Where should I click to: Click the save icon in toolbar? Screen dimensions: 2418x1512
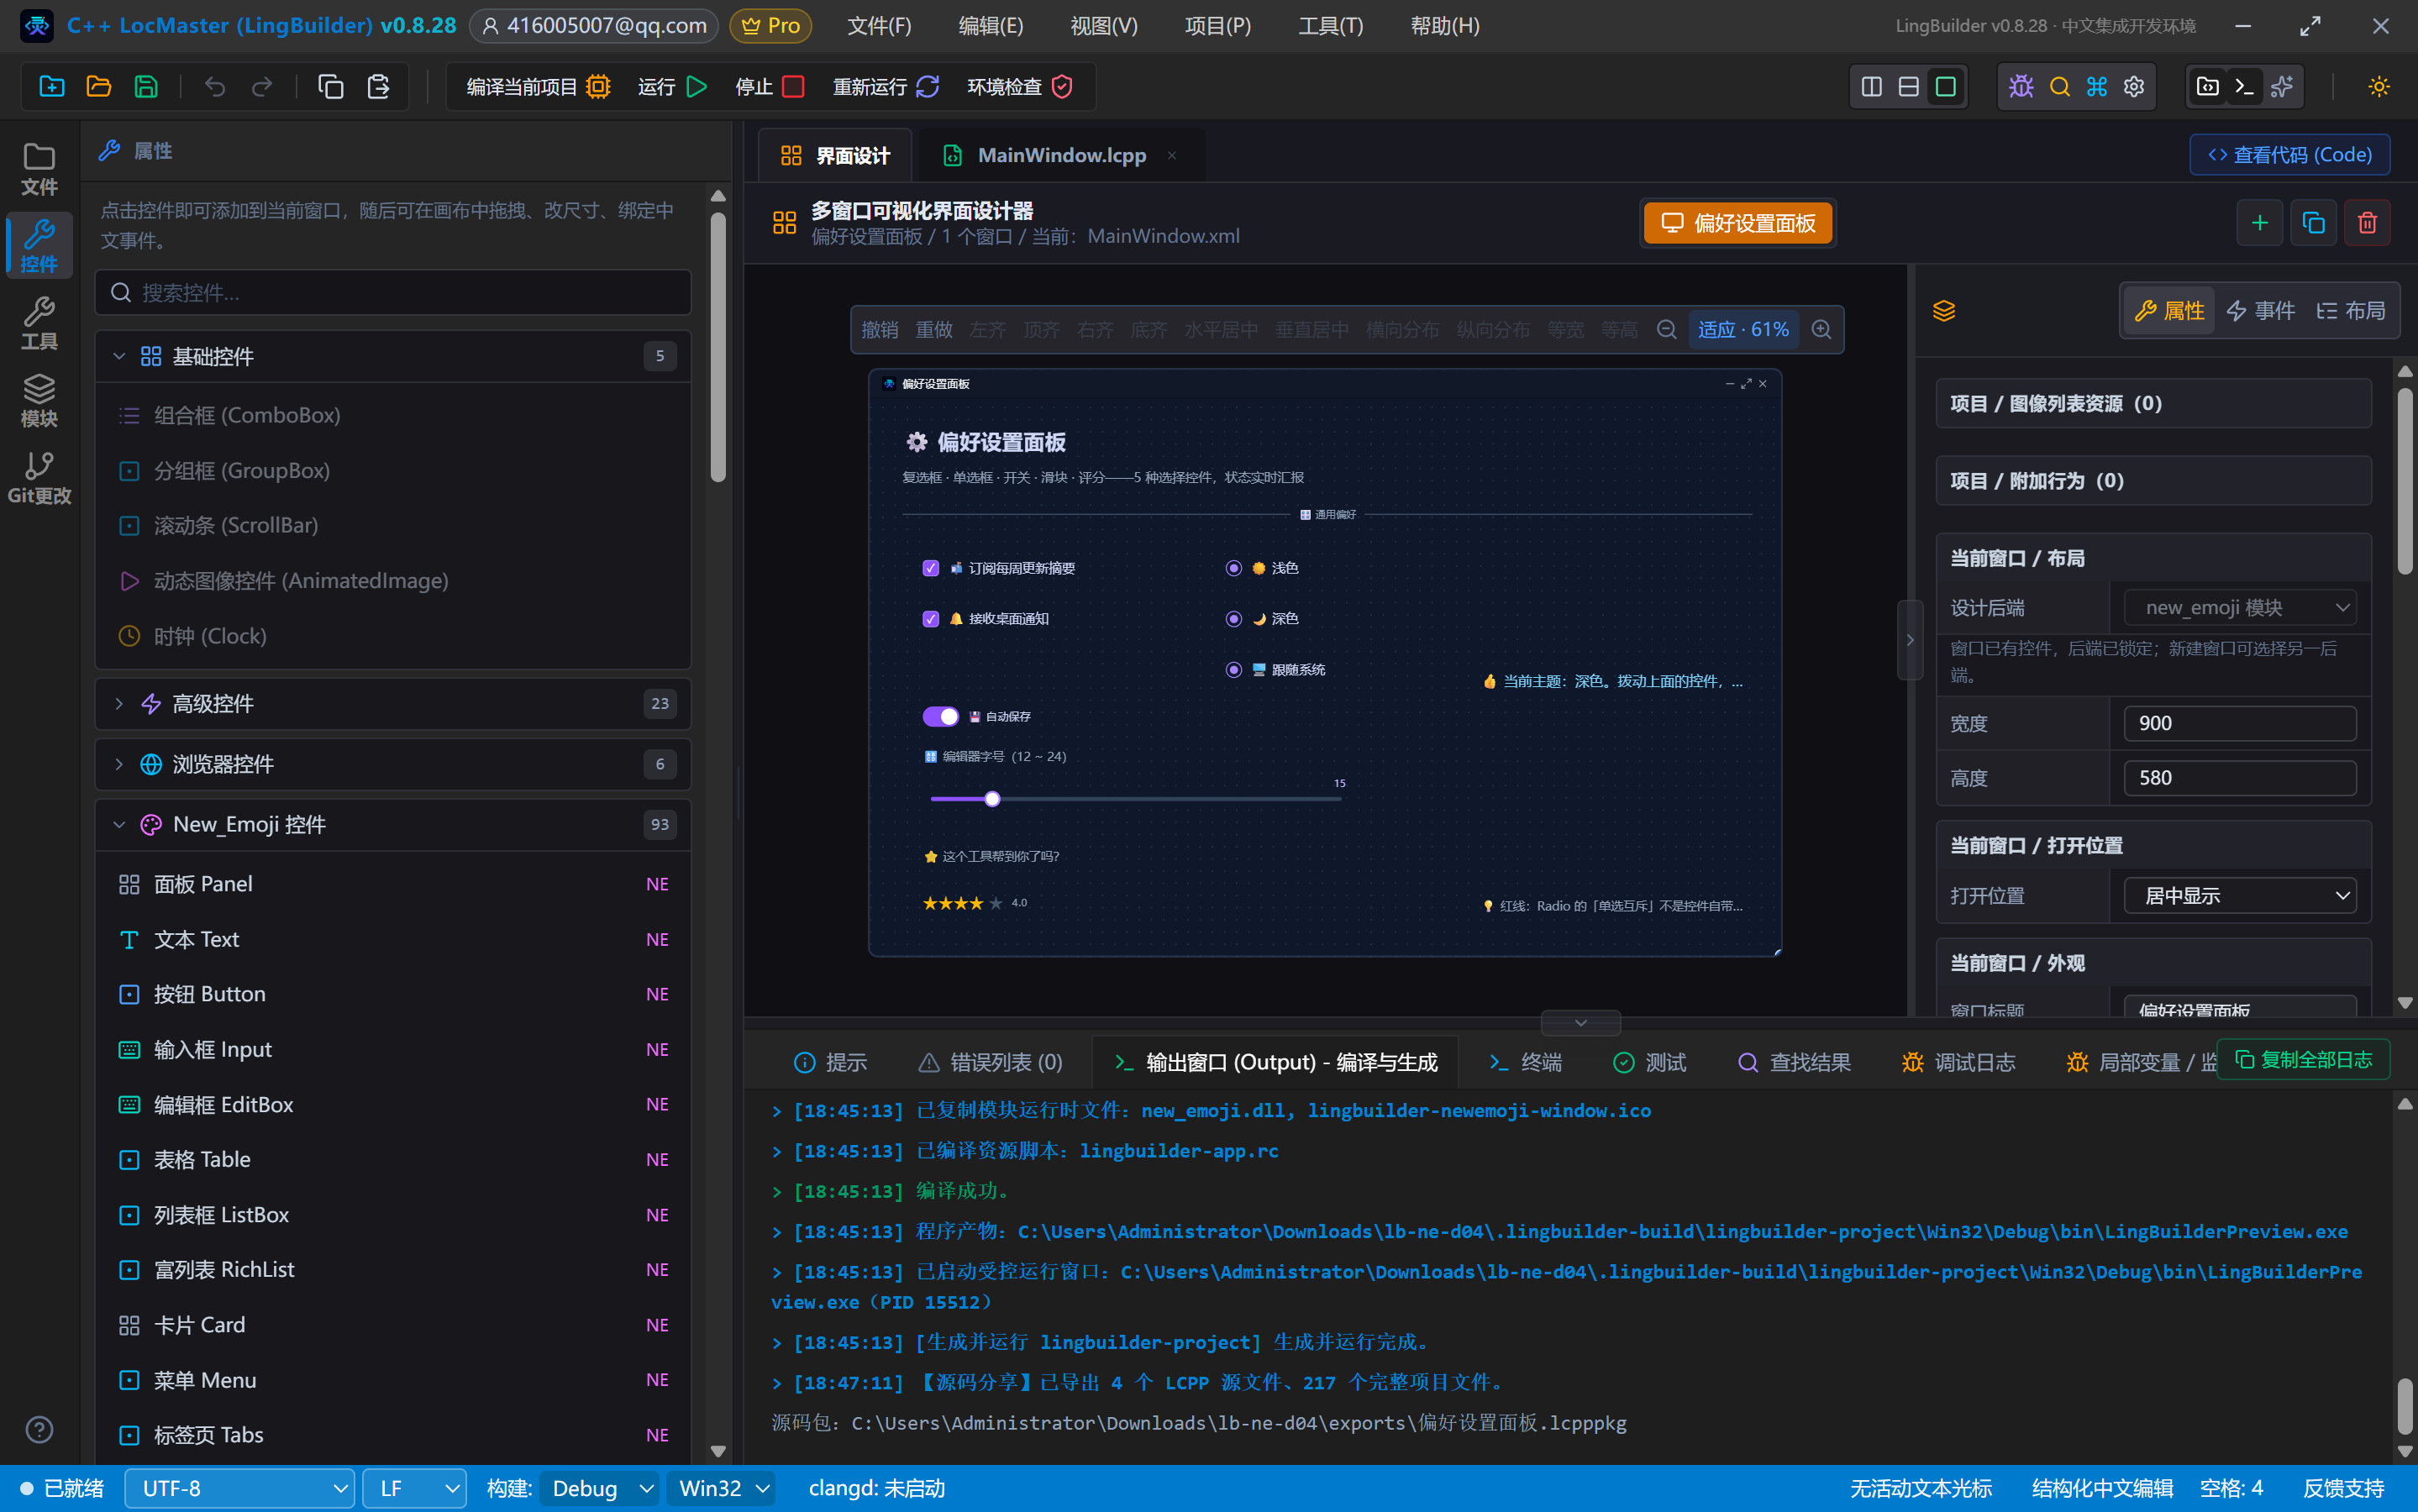point(146,87)
